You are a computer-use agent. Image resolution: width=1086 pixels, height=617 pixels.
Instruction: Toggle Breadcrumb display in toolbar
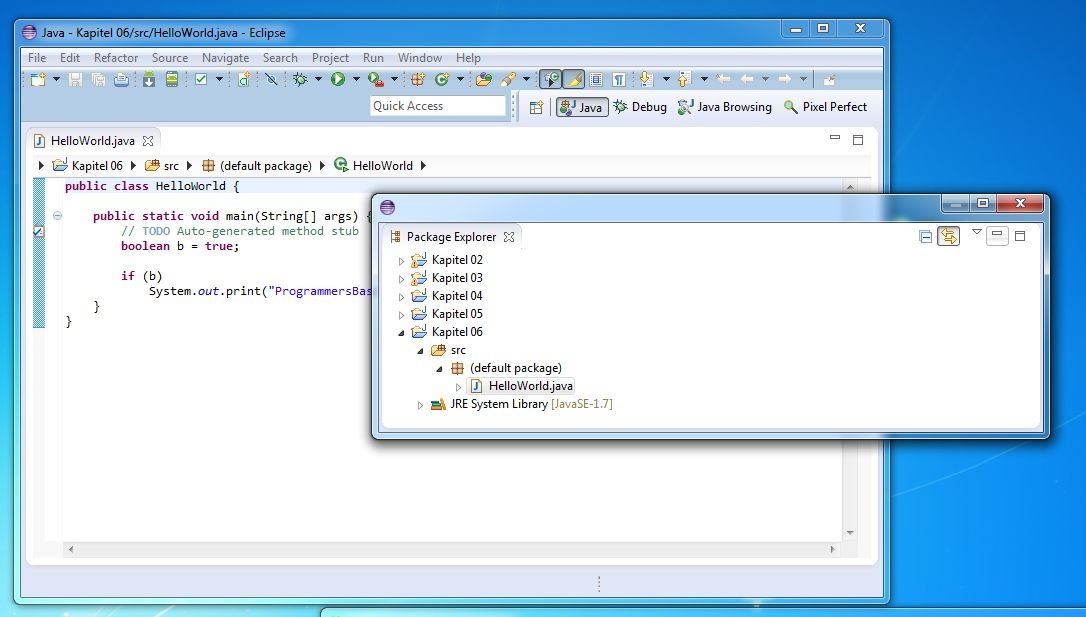click(x=551, y=80)
